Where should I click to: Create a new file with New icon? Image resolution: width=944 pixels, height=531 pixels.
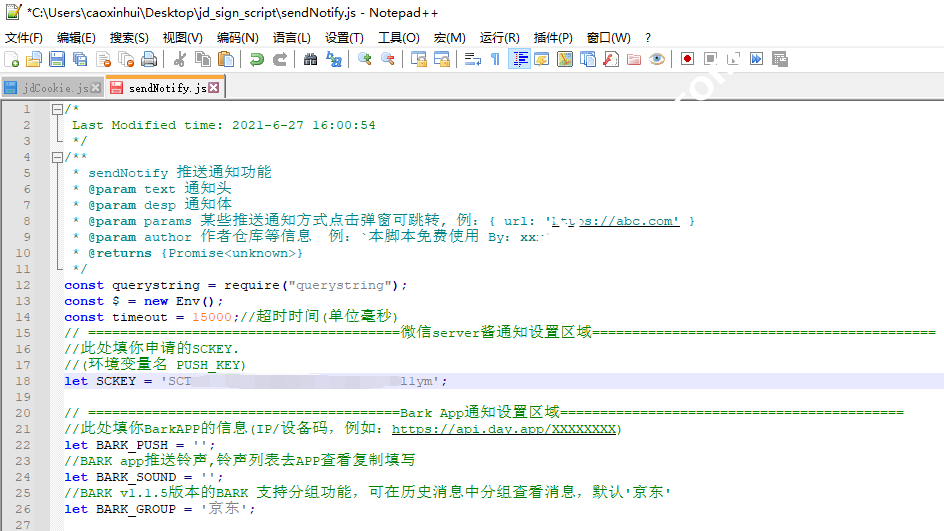[x=11, y=59]
